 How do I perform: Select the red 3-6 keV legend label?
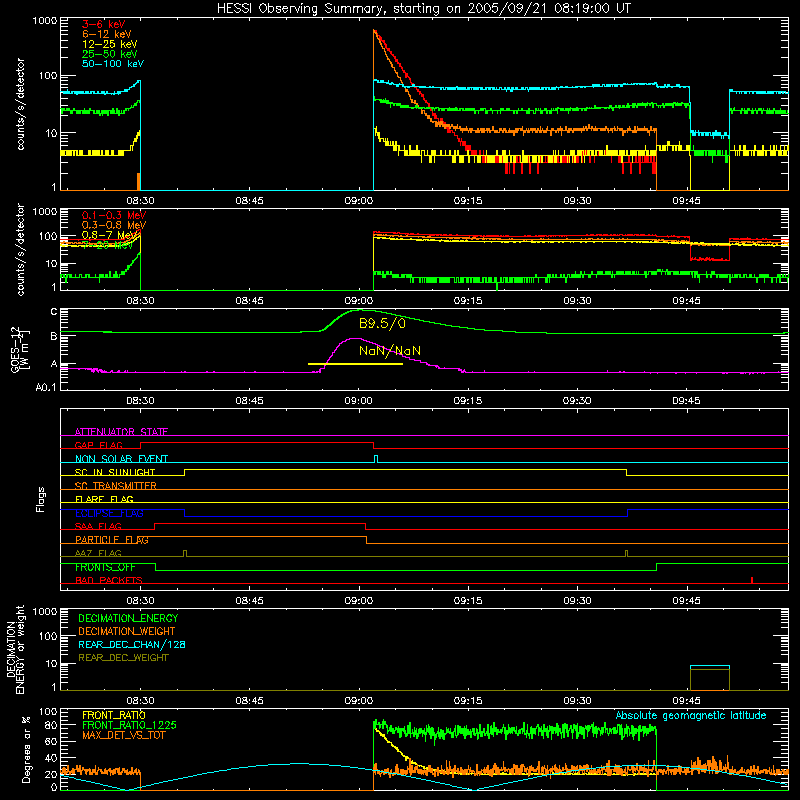tap(104, 24)
